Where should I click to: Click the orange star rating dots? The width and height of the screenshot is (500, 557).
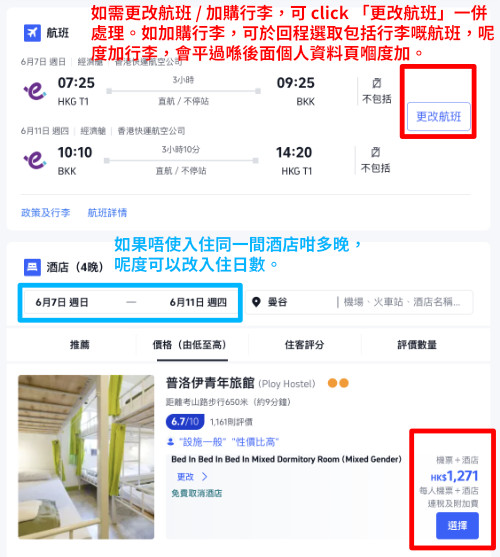click(x=338, y=383)
